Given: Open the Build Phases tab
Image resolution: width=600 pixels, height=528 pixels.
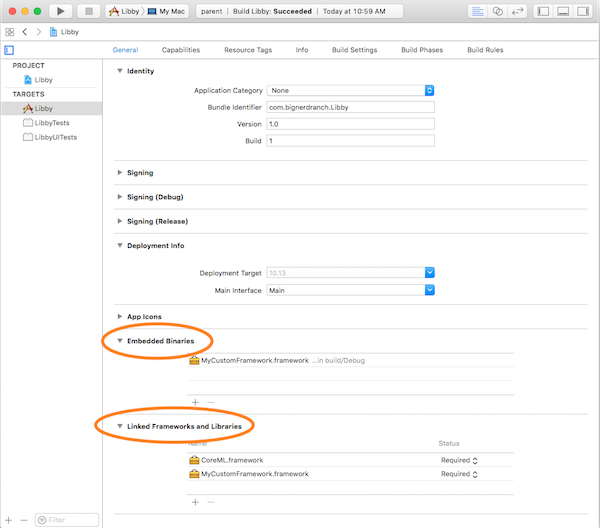Looking at the screenshot, I should tap(422, 50).
